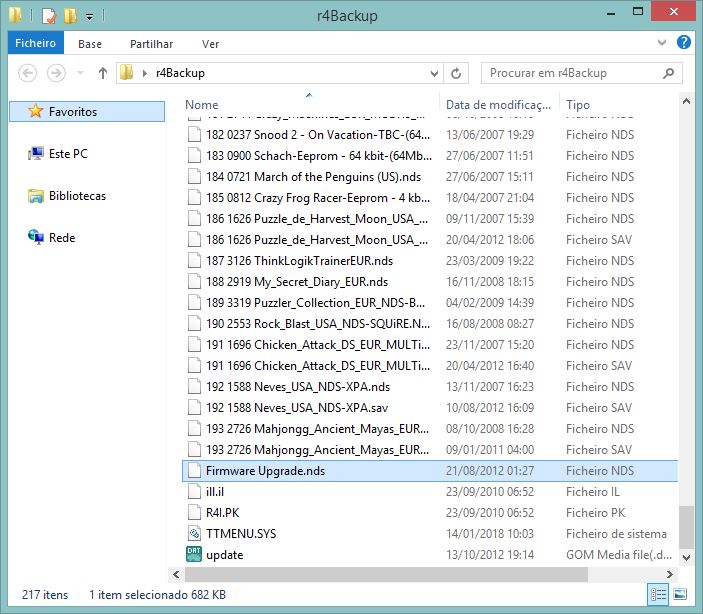Select the ill.il file
The image size is (703, 614).
tap(430, 492)
